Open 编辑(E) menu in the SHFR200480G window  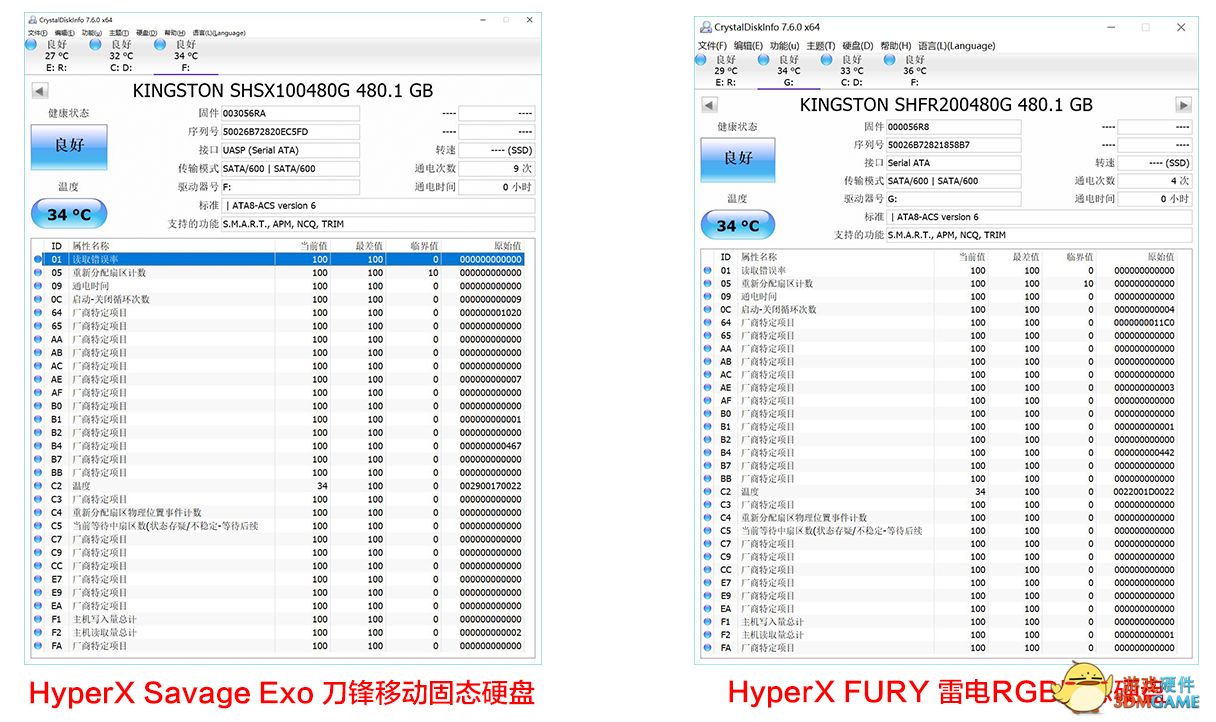[748, 46]
